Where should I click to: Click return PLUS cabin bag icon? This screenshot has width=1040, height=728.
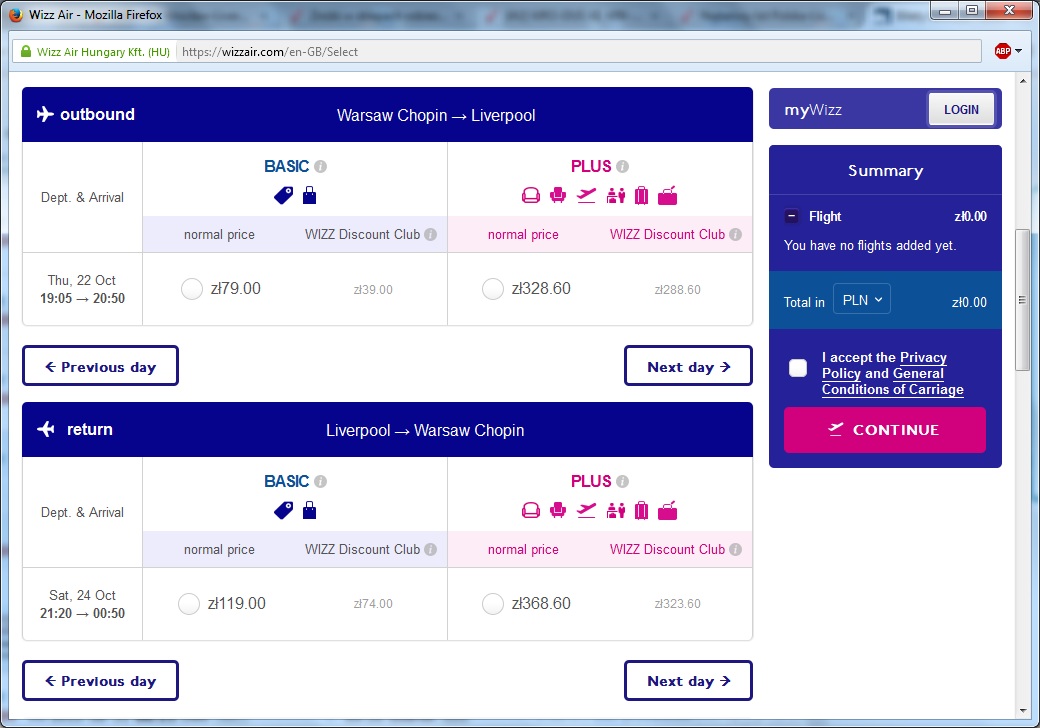click(531, 511)
